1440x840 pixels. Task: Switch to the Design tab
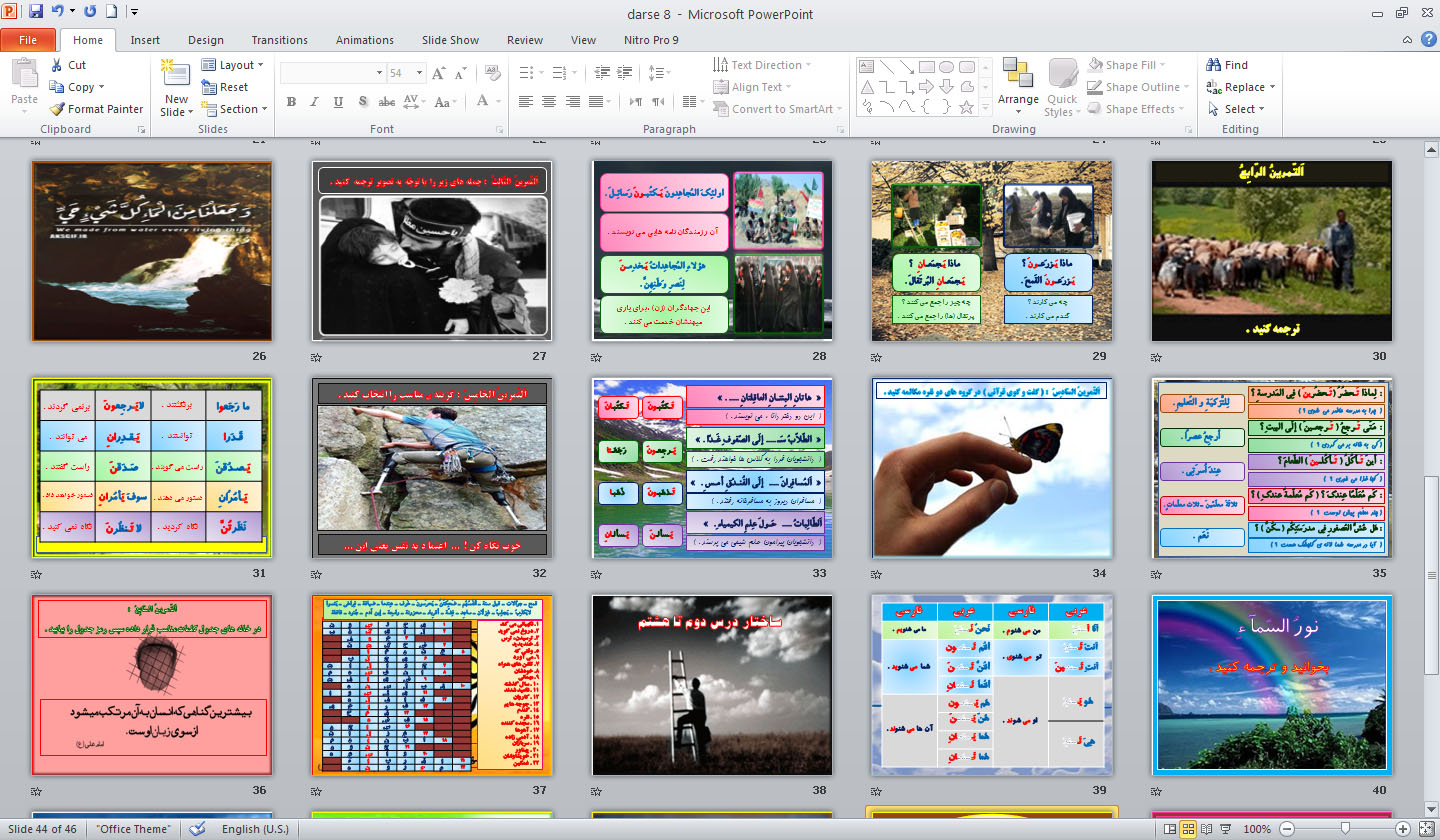(205, 40)
